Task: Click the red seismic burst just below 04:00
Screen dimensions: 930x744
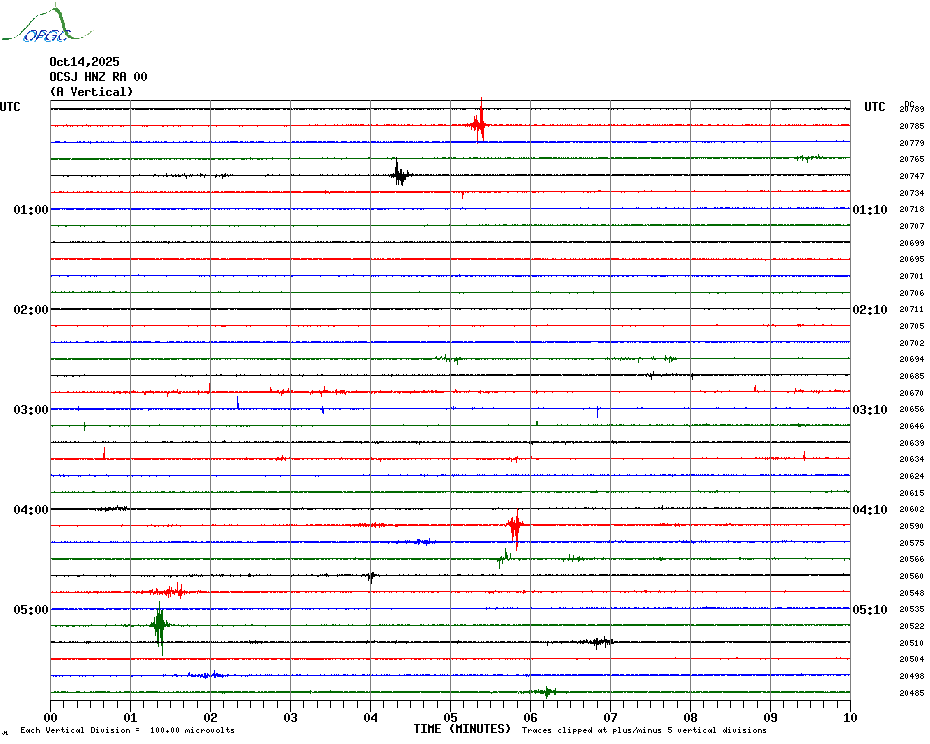Action: [x=514, y=526]
